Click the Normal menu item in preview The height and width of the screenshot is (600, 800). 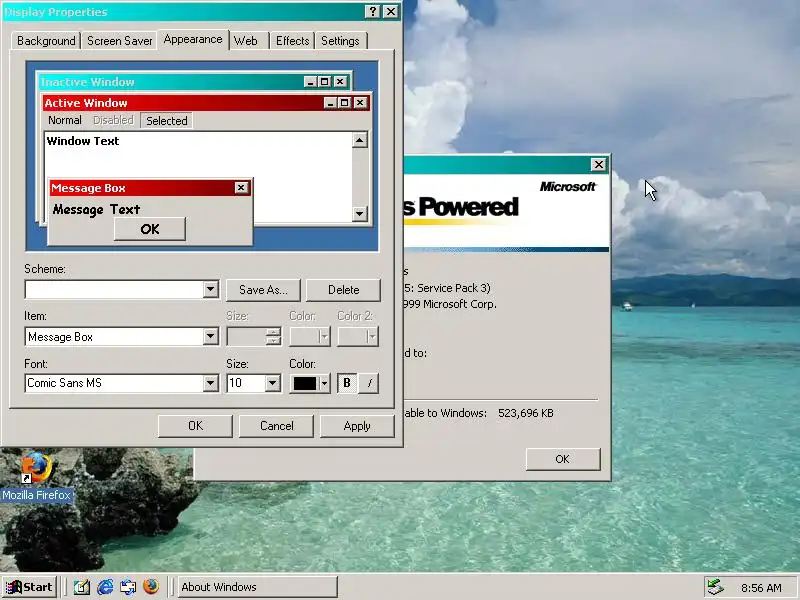click(x=65, y=120)
